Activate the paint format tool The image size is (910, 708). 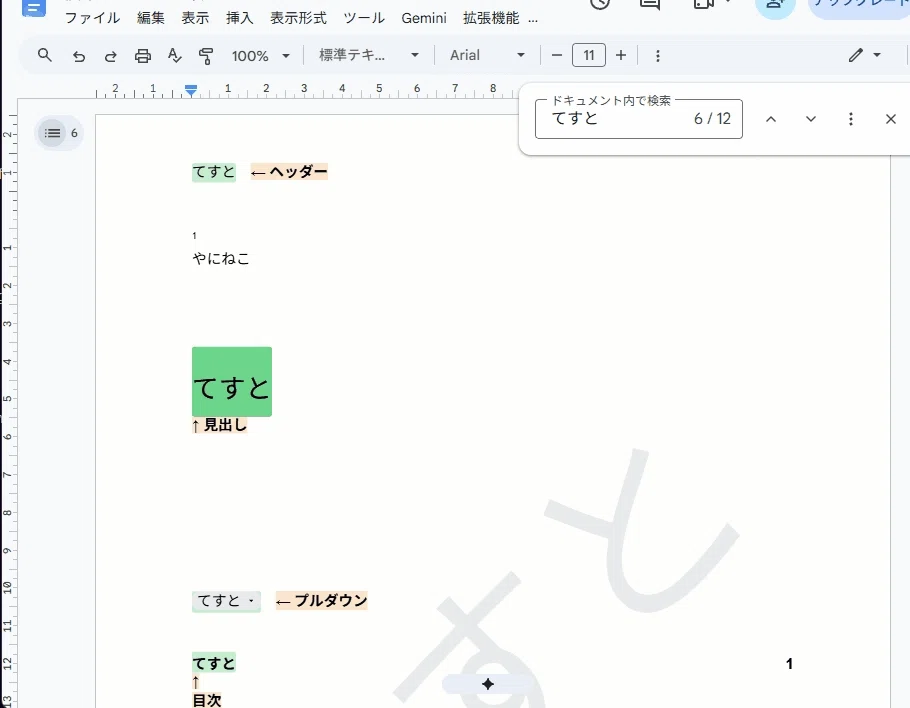(x=205, y=56)
